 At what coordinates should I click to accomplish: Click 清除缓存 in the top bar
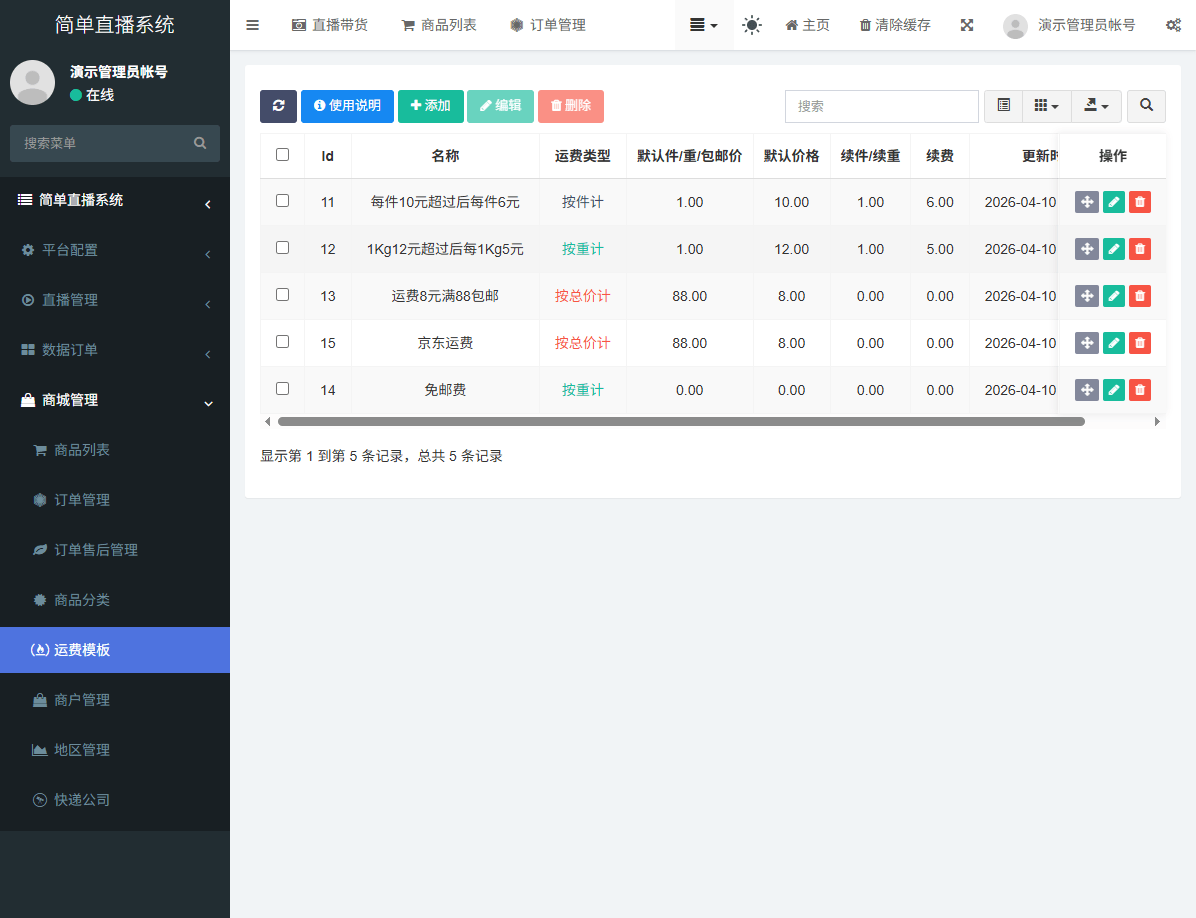[895, 25]
